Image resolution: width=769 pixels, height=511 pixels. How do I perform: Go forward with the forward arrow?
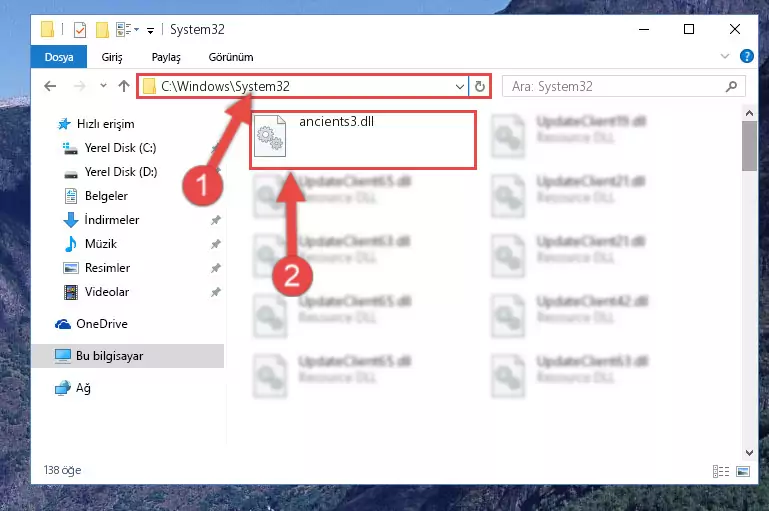(x=79, y=86)
